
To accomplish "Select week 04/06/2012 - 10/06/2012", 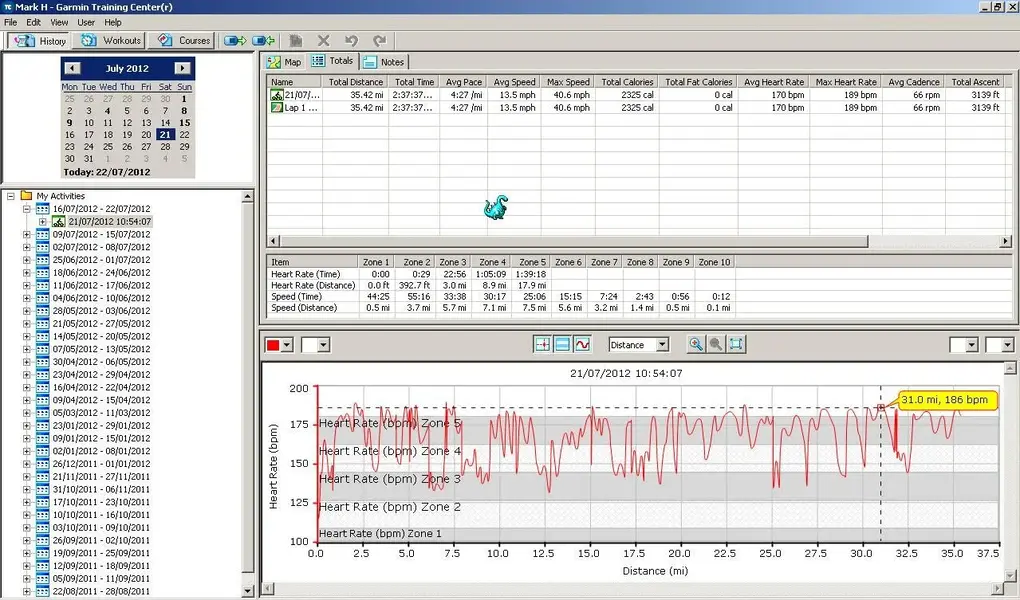I will point(101,298).
